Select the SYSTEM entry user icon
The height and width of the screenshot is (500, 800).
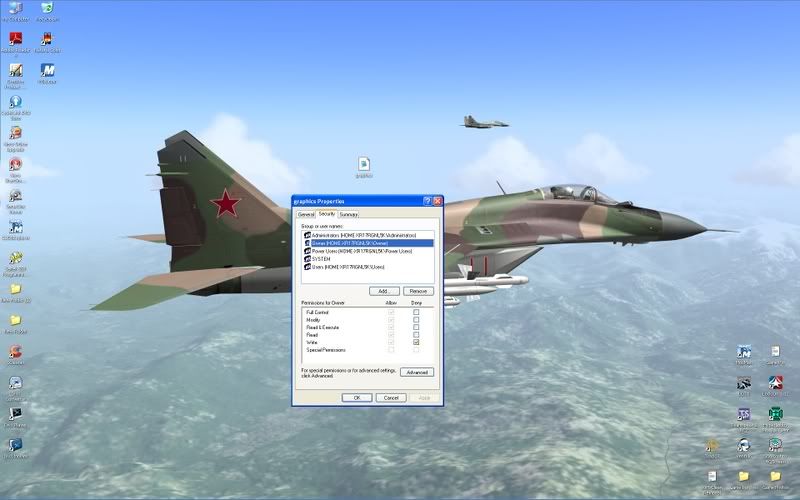tap(307, 259)
